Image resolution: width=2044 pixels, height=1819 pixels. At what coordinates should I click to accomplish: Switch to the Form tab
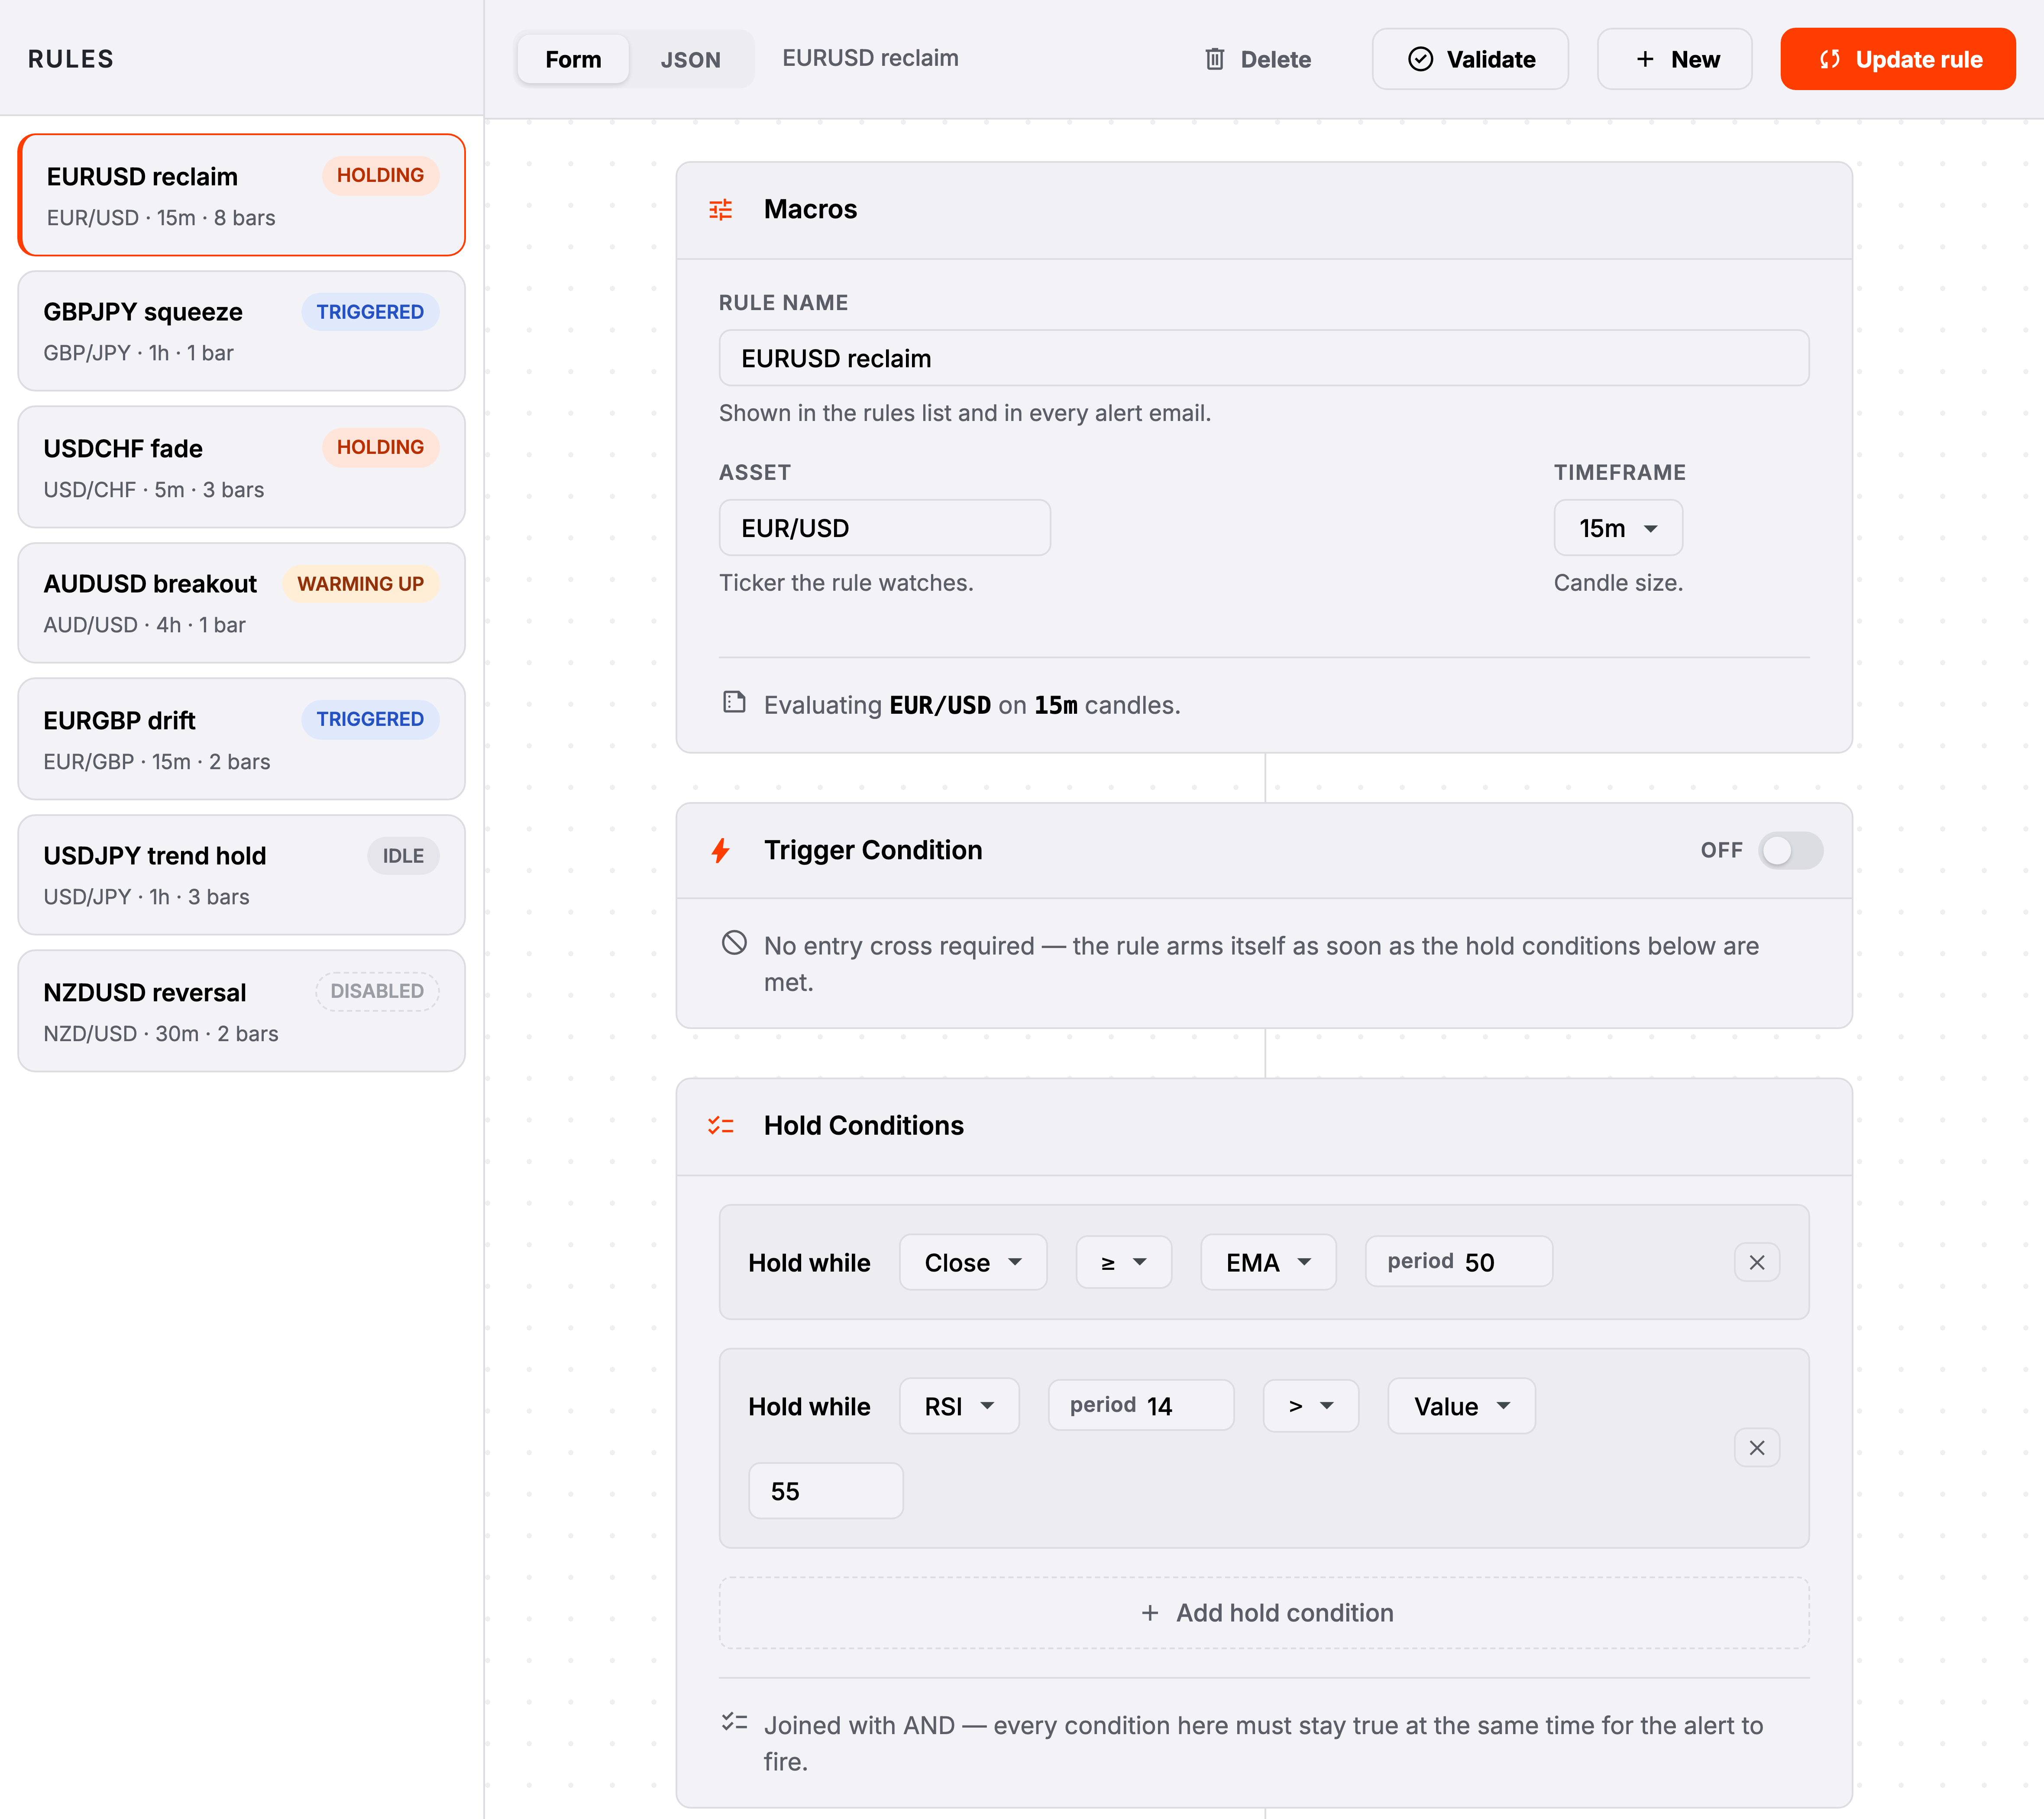pyautogui.click(x=573, y=59)
